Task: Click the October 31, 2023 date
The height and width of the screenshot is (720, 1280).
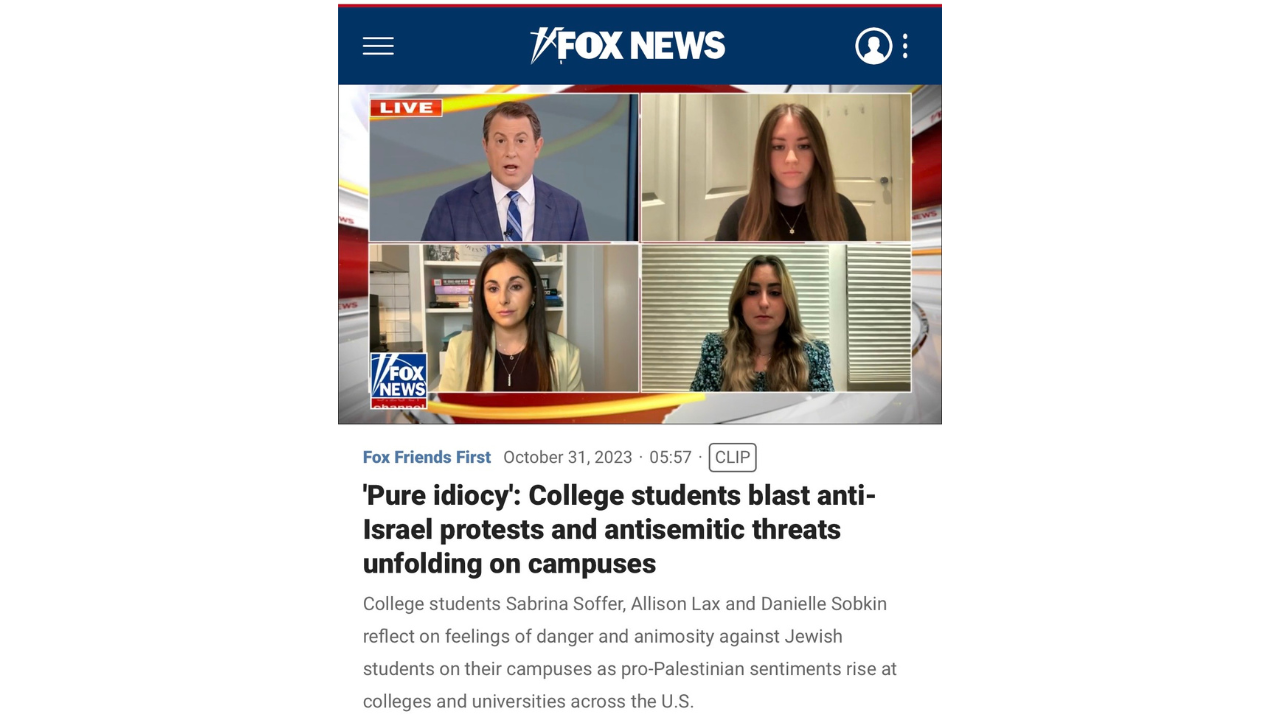Action: [x=568, y=457]
